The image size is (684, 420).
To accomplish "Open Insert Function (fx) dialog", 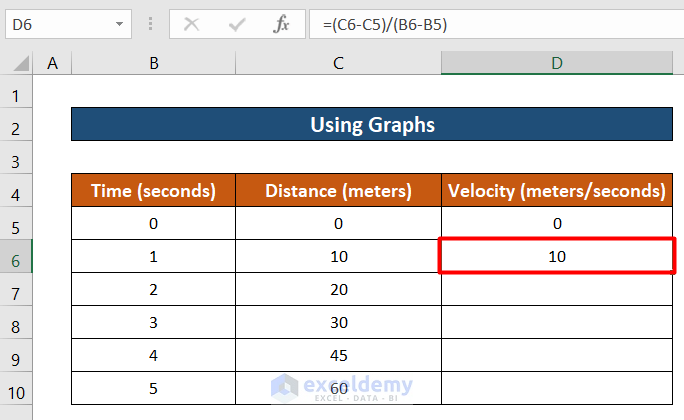I will pyautogui.click(x=282, y=23).
